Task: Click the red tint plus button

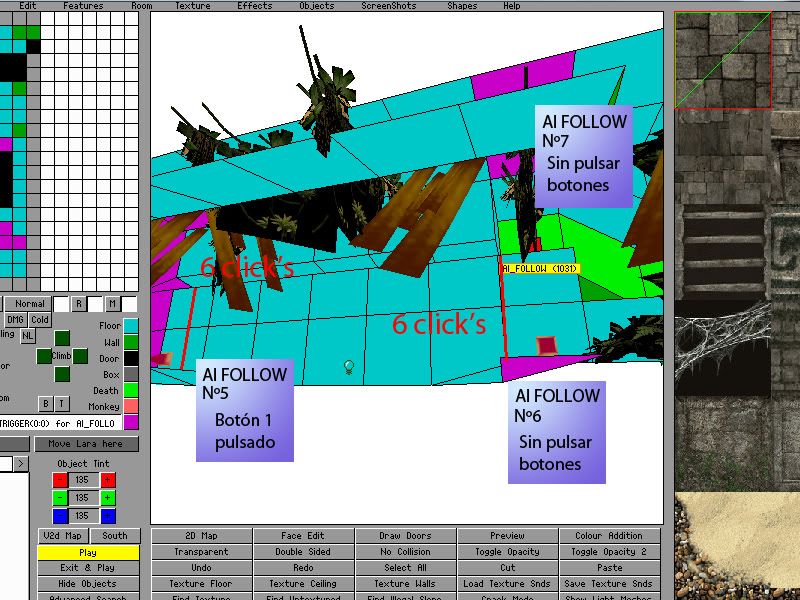Action: click(108, 480)
